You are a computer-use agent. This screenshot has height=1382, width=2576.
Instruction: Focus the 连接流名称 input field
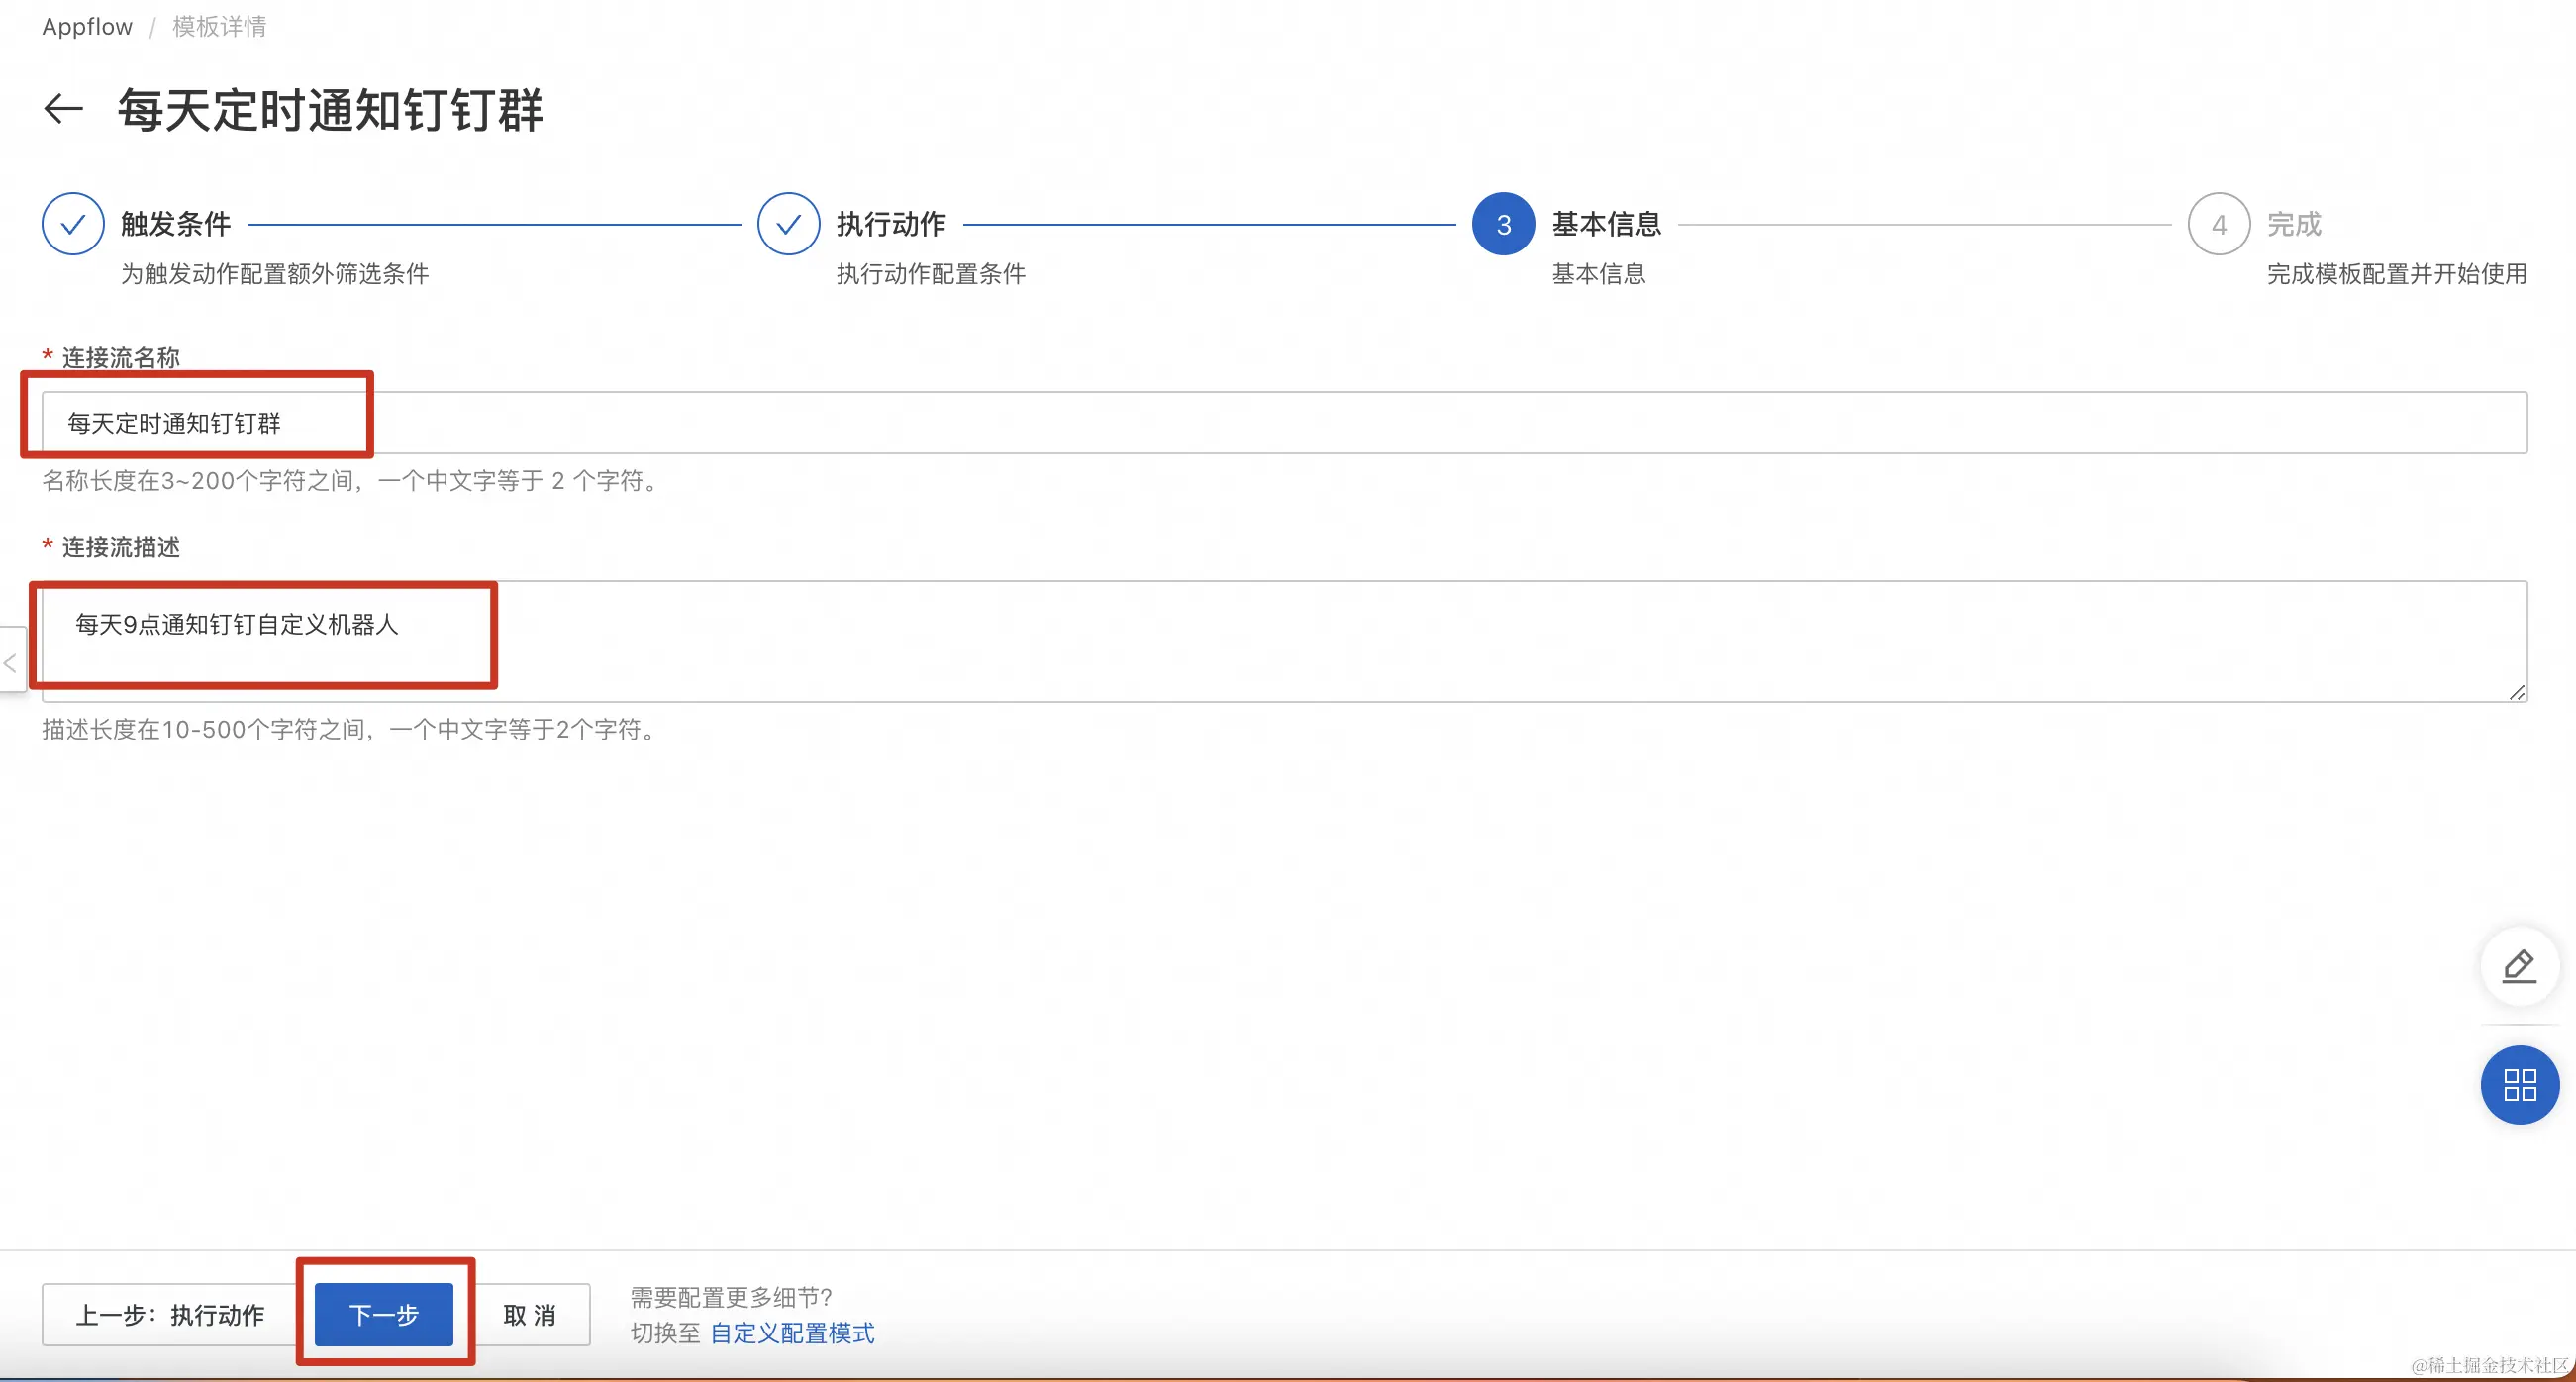click(1284, 423)
